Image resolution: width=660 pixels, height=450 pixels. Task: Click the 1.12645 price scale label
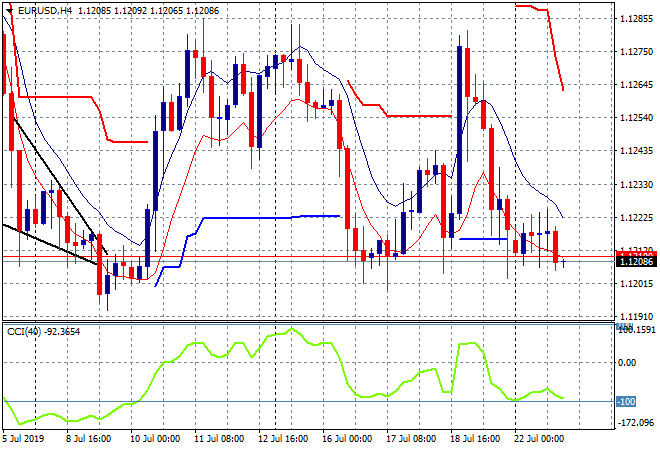636,85
